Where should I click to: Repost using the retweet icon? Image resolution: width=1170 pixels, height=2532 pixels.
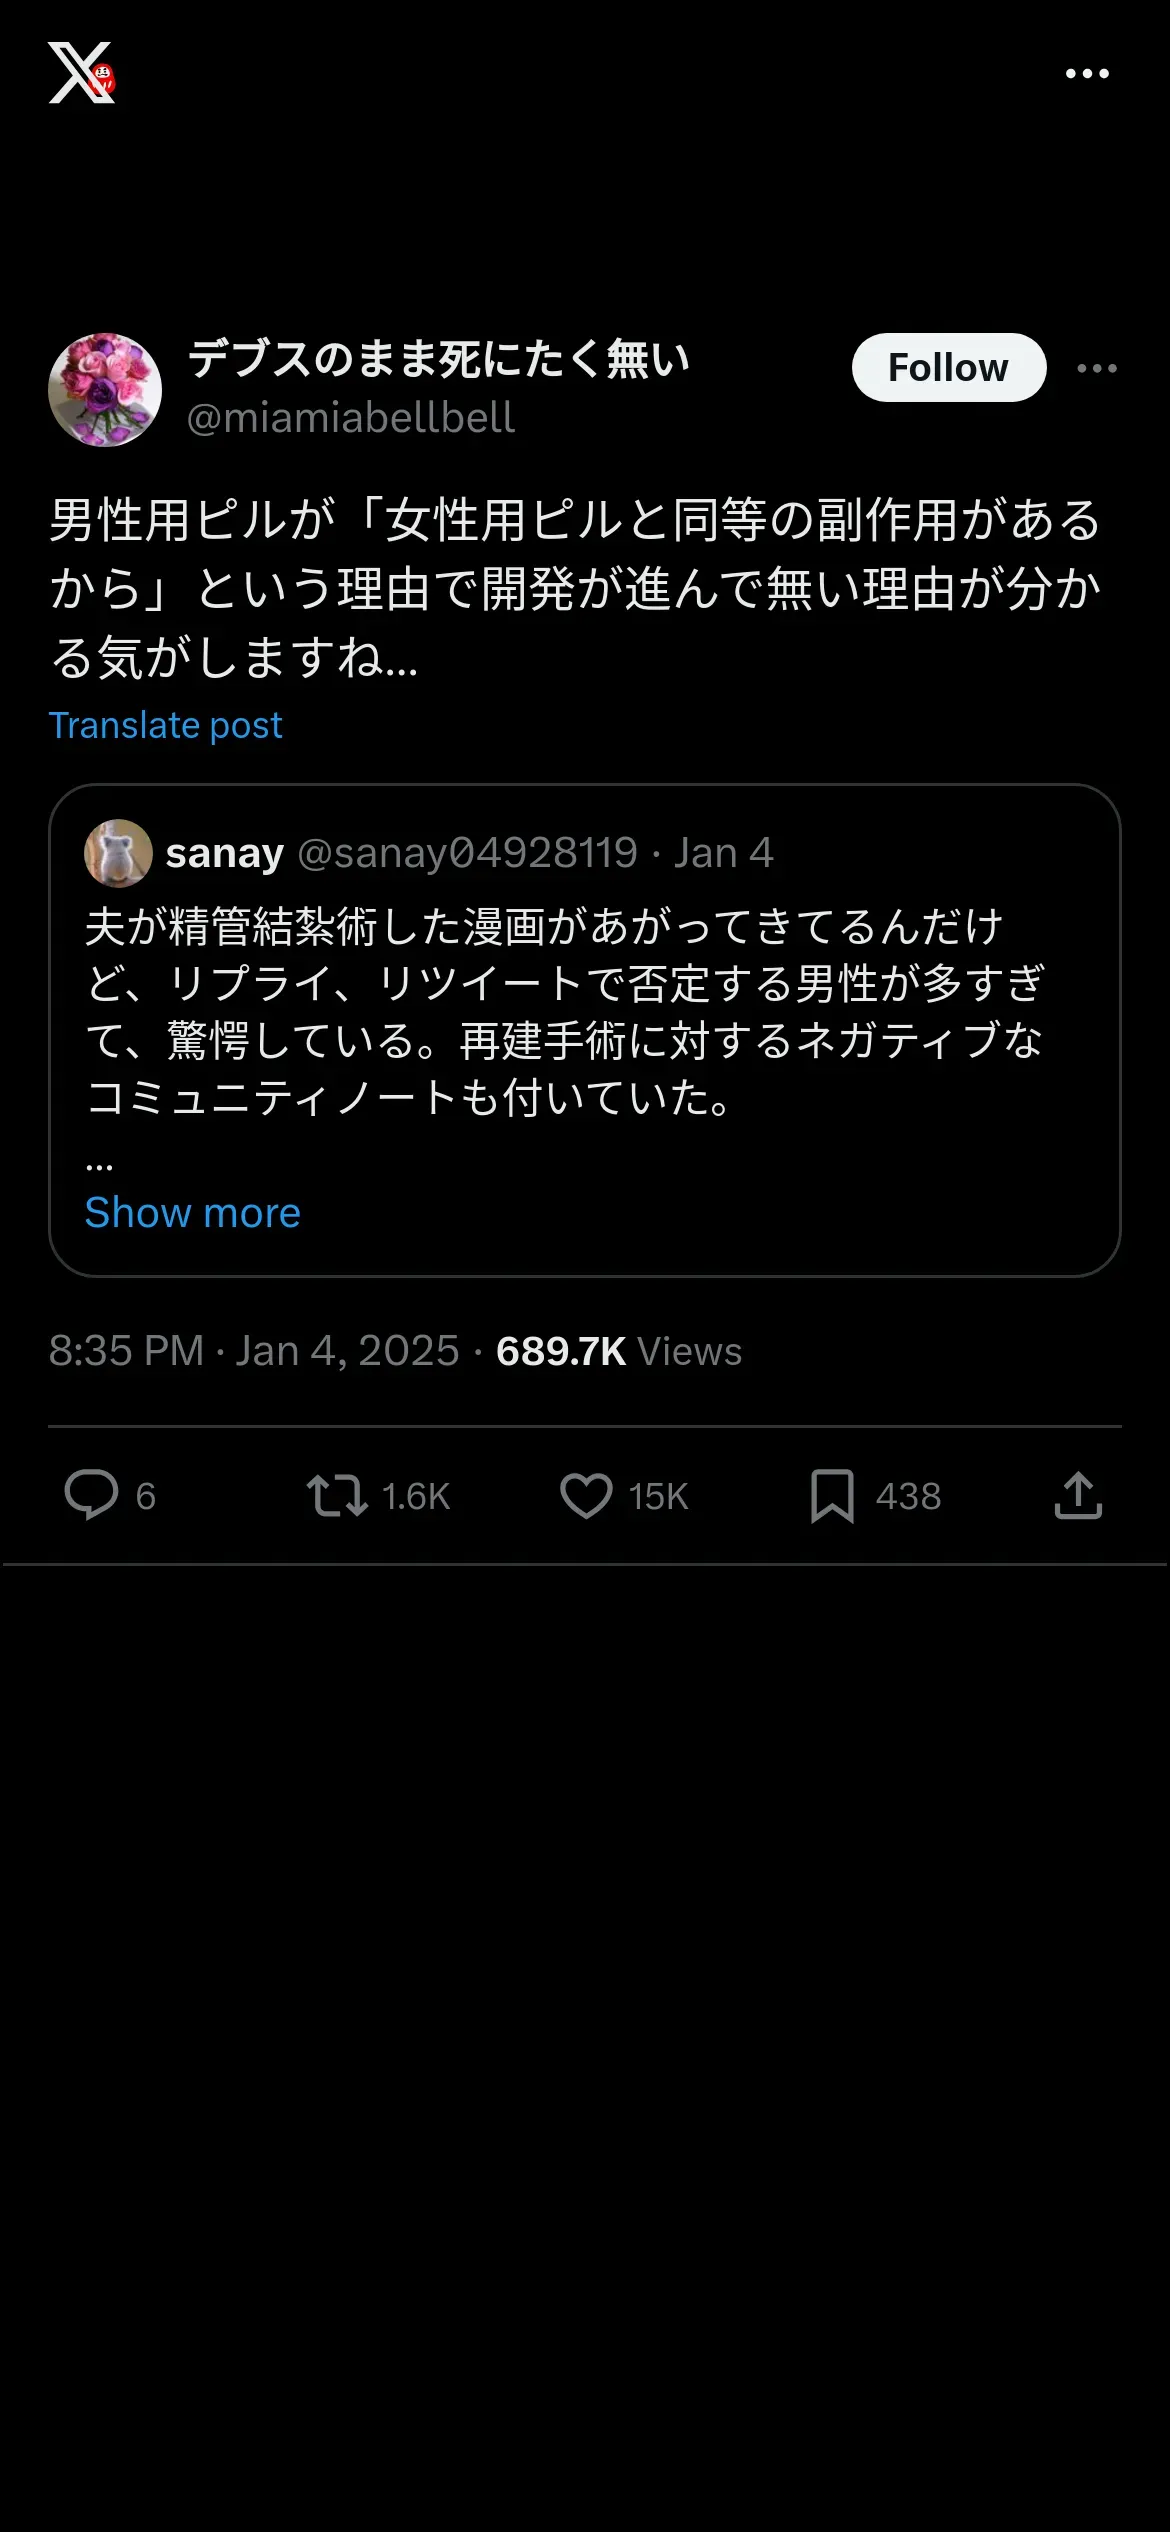[x=337, y=1496]
